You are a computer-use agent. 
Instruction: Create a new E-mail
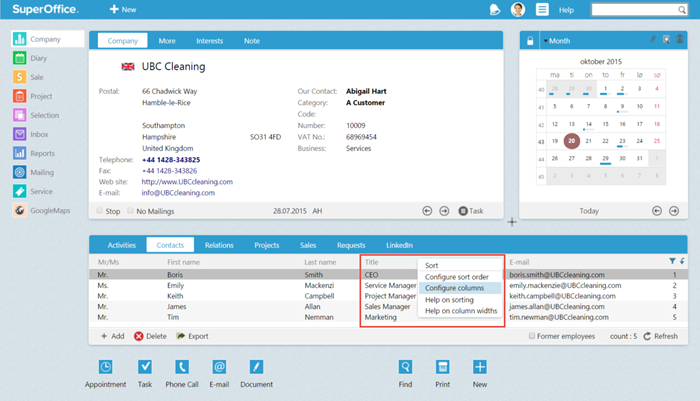[x=219, y=367]
